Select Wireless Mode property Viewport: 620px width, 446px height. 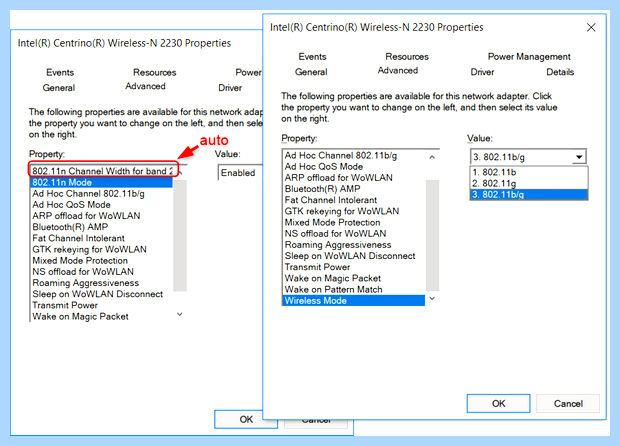[x=354, y=300]
